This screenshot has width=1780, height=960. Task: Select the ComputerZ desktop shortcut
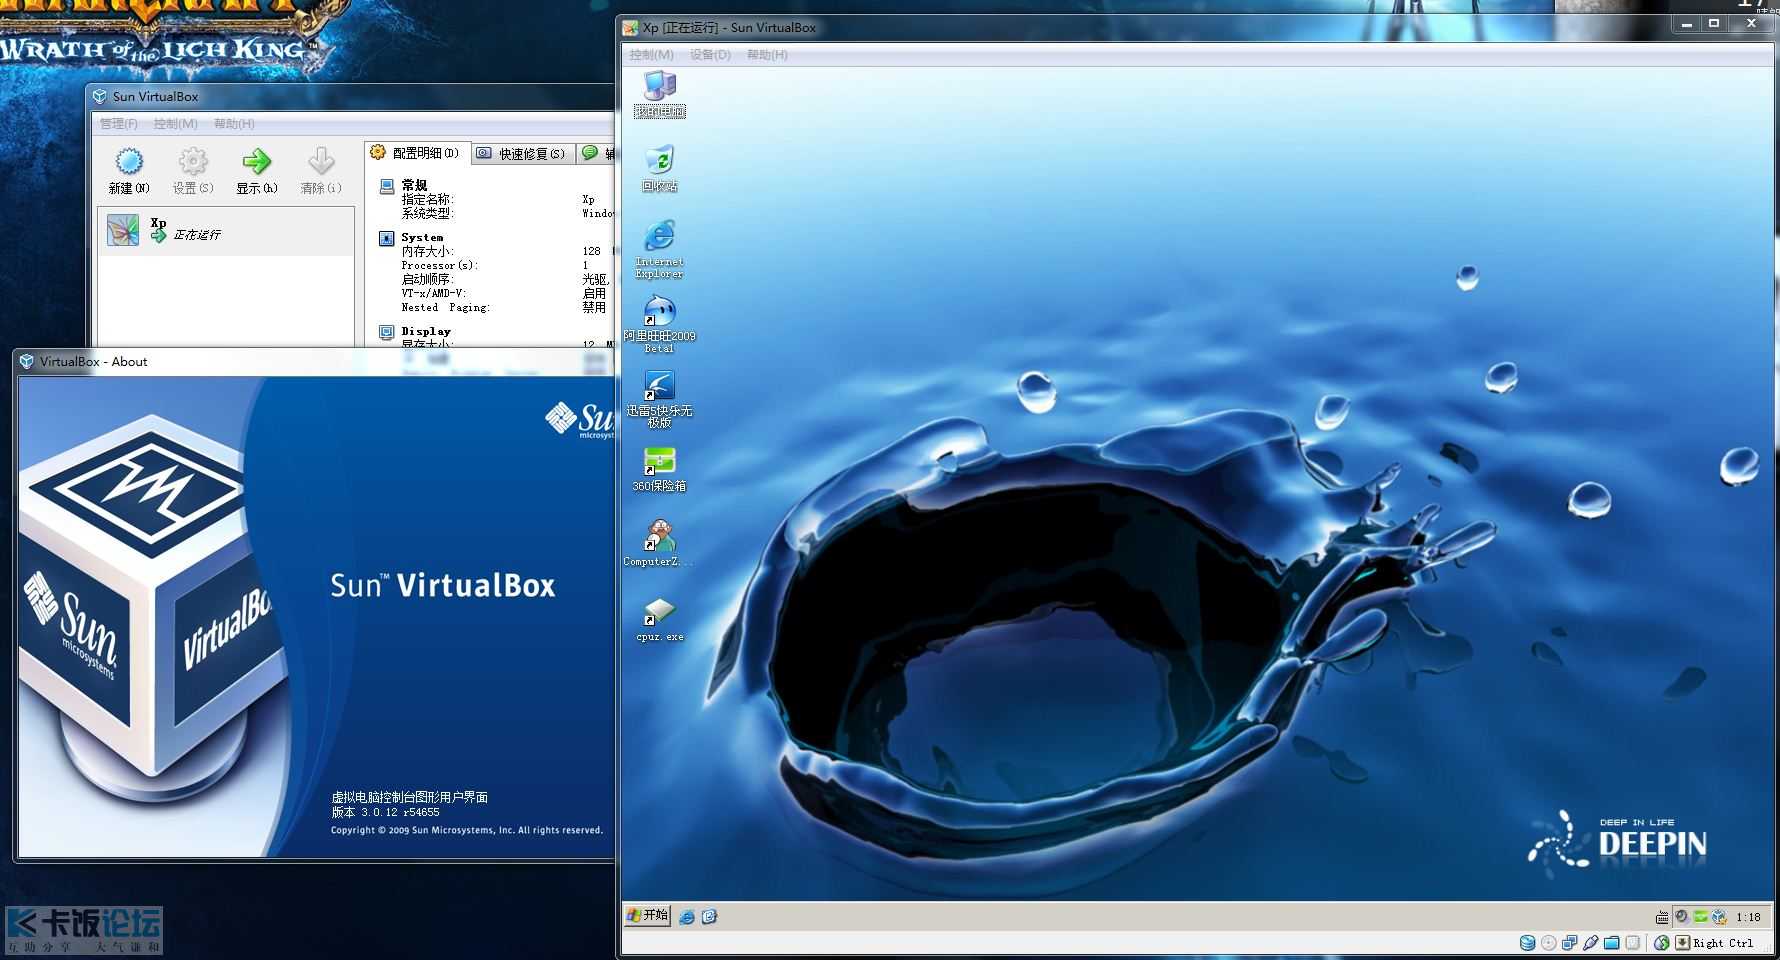[x=659, y=543]
